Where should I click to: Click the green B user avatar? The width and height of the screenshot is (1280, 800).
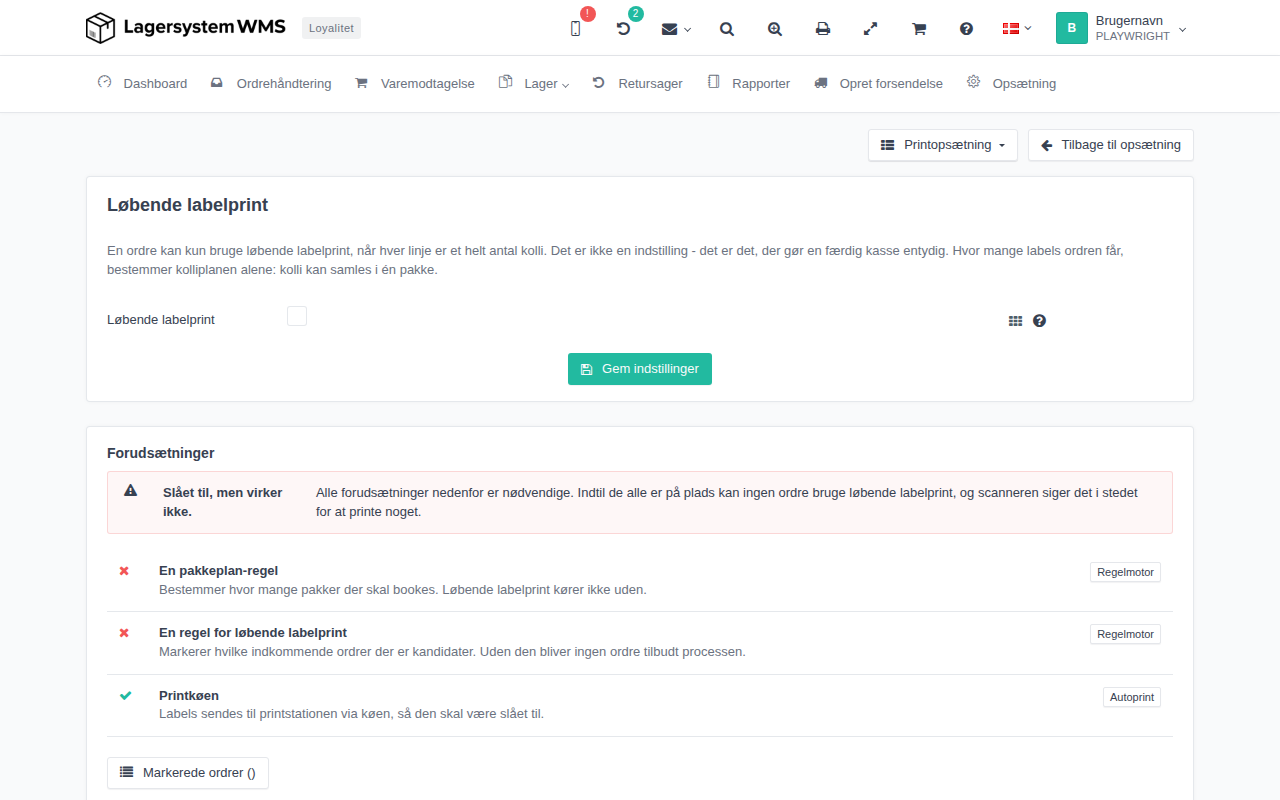[x=1072, y=28]
